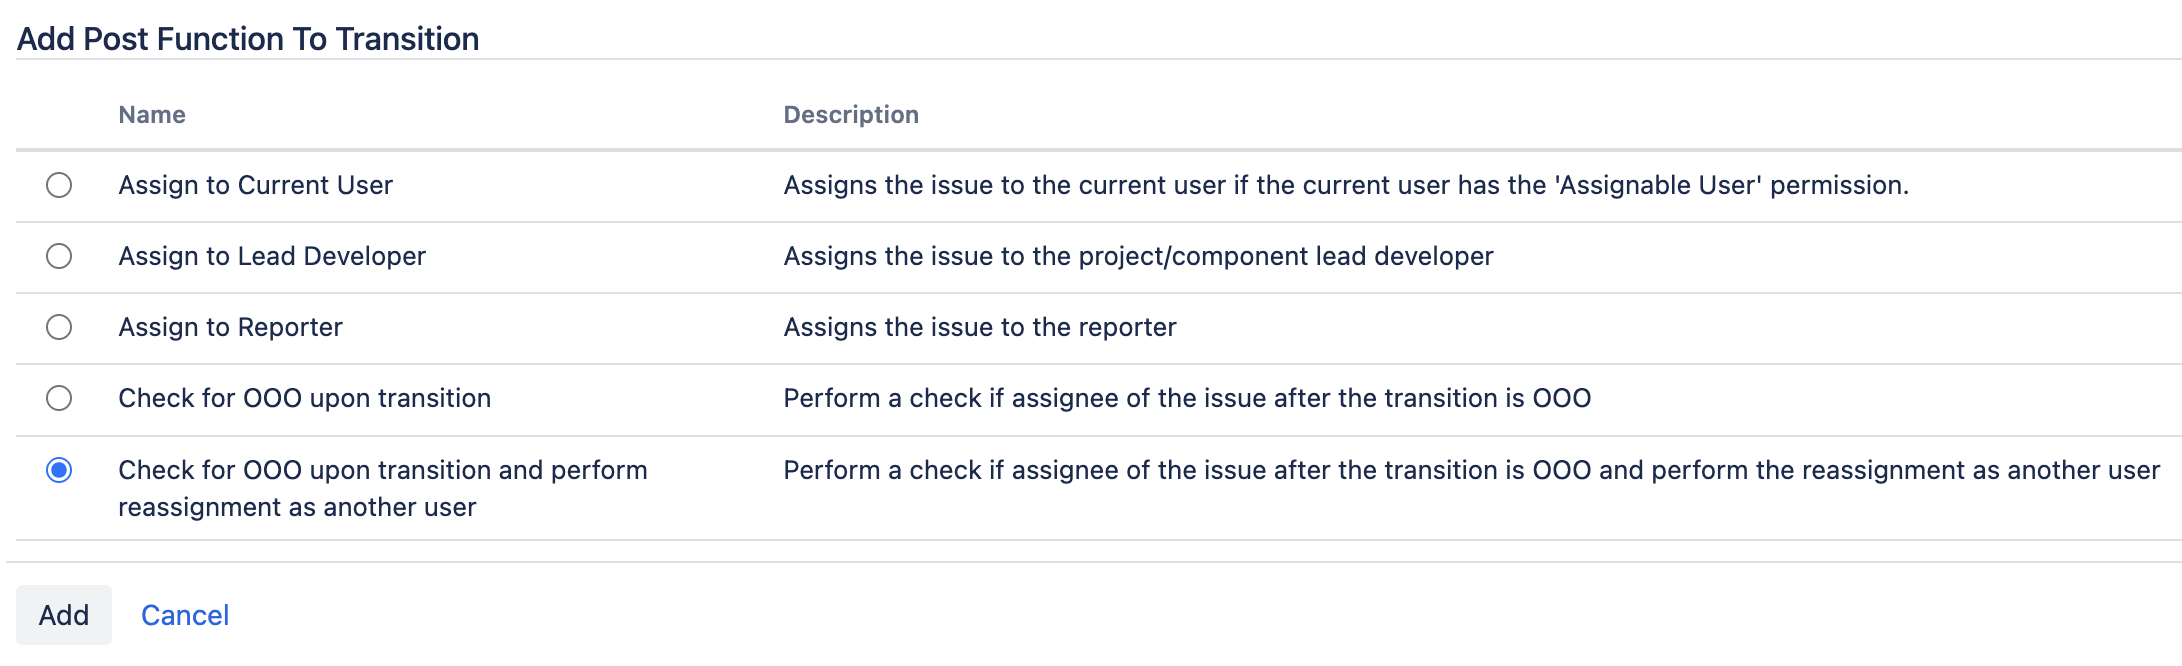This screenshot has height=666, width=2182.
Task: Click the Description column header
Action: click(851, 115)
